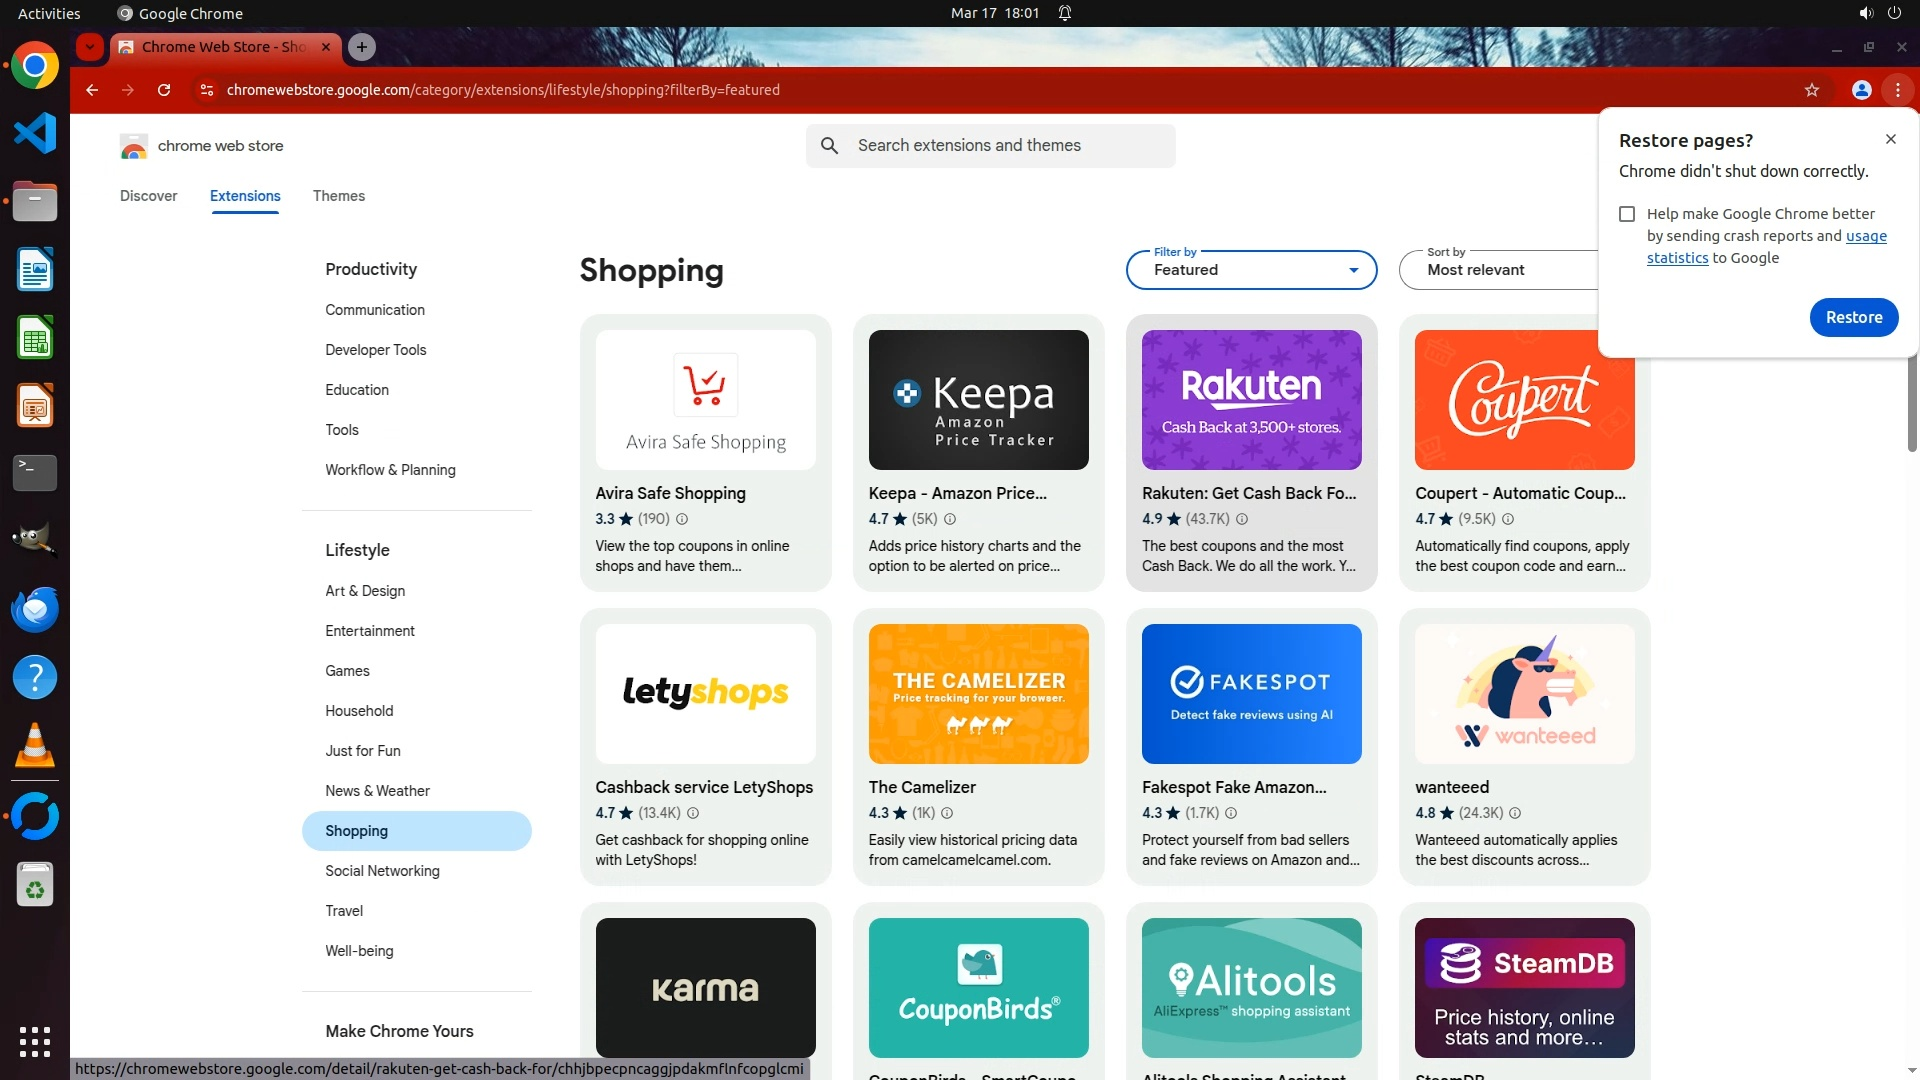Go to the Discover tab
The image size is (1920, 1080).
point(148,196)
